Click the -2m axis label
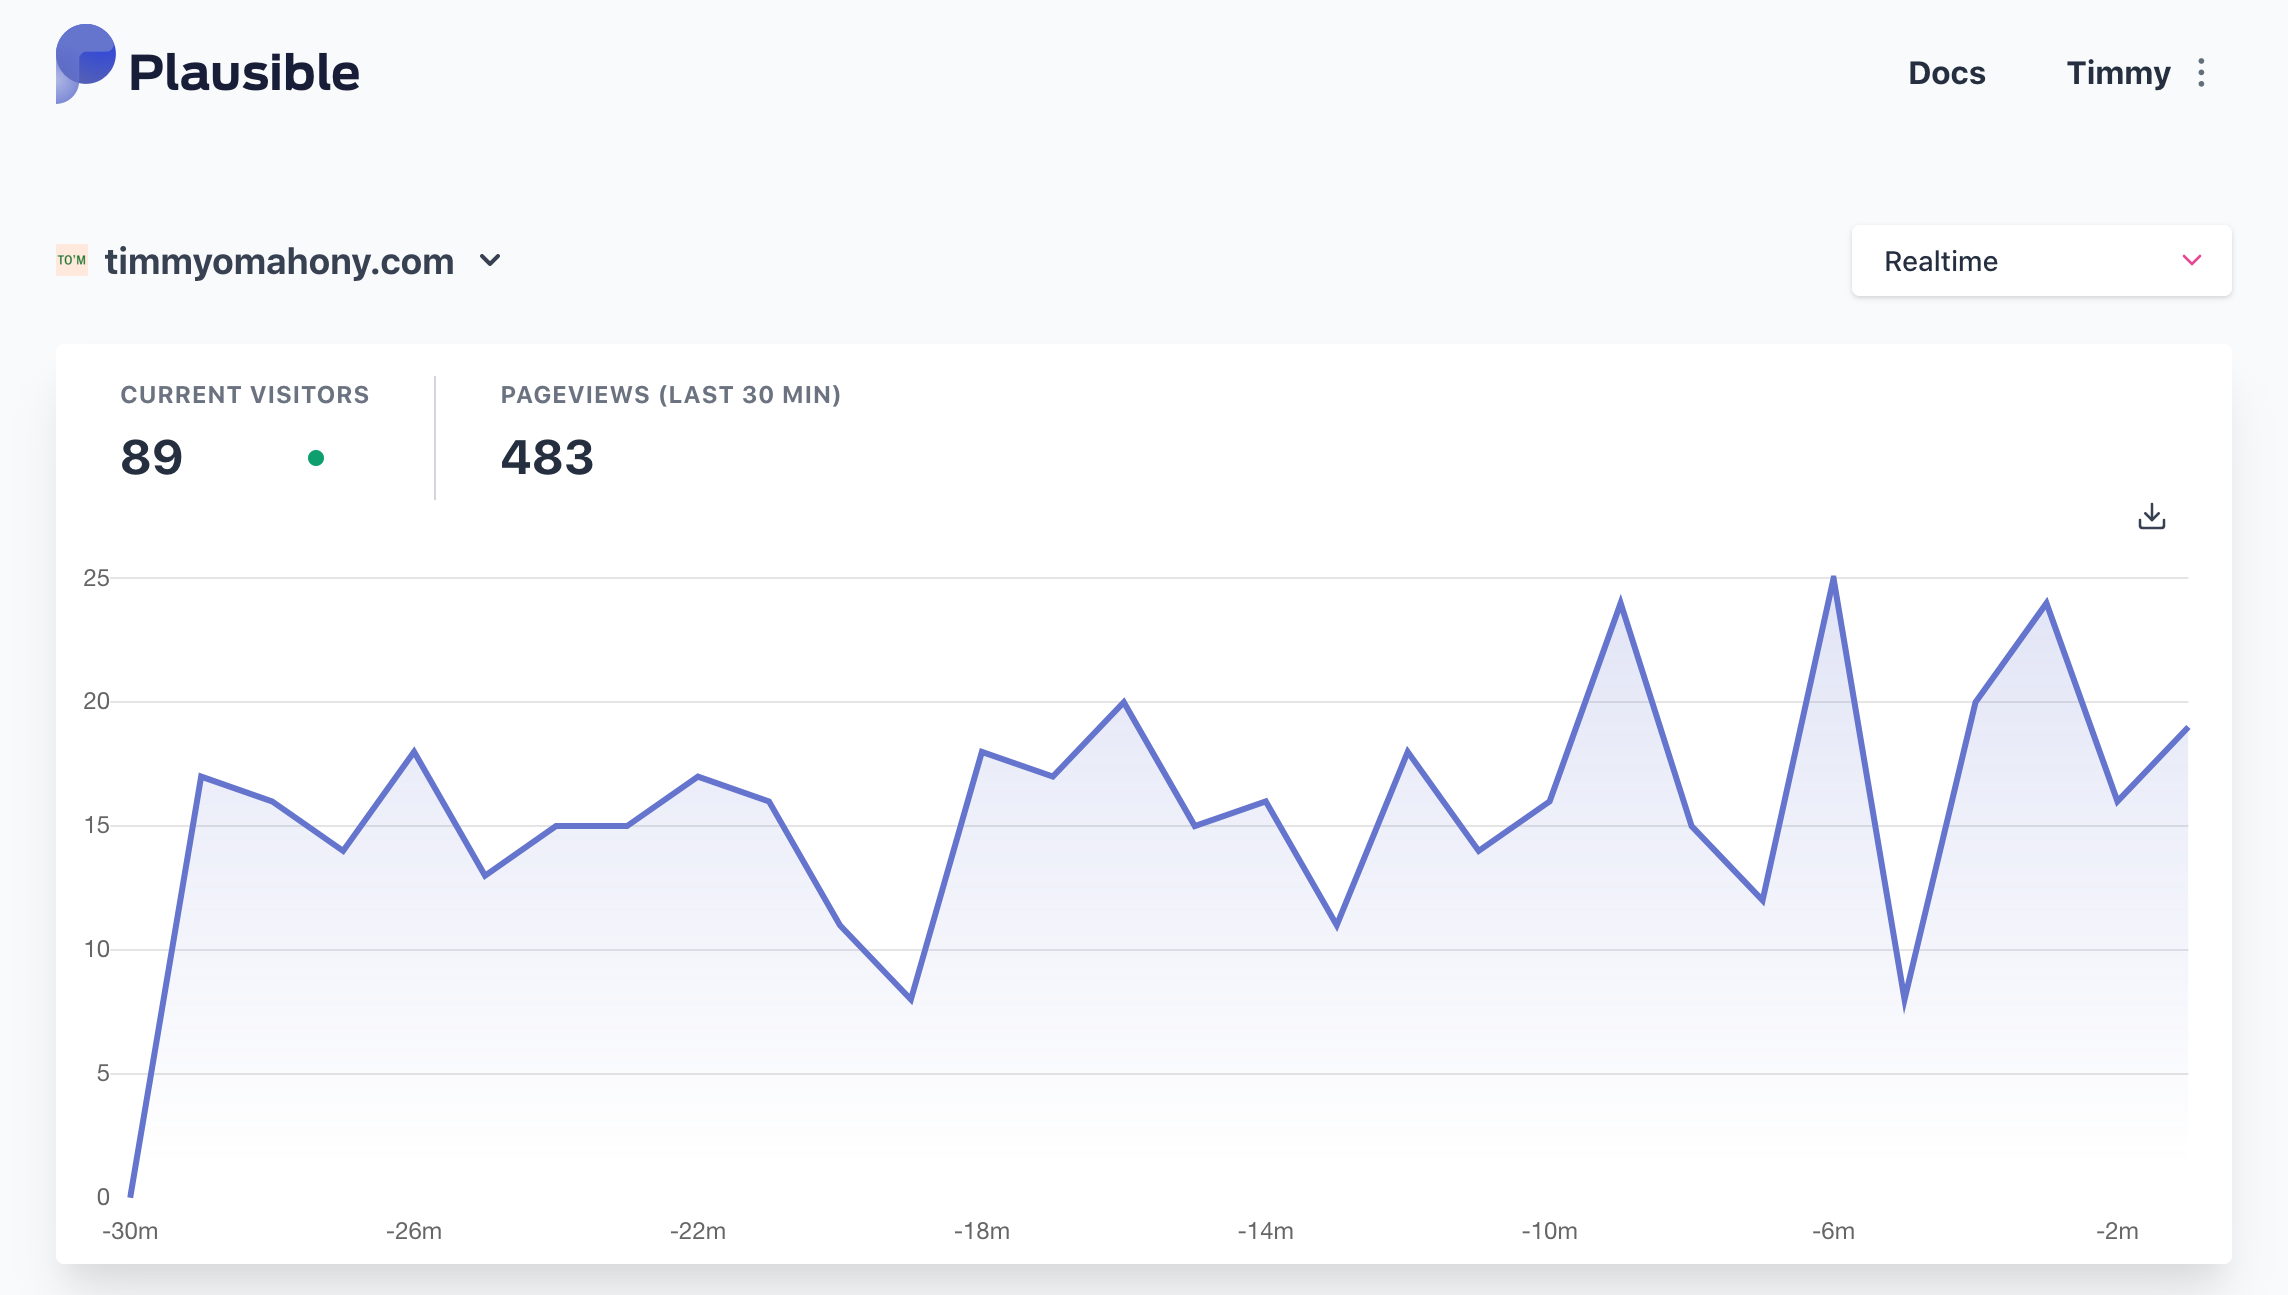2288x1295 pixels. (2117, 1231)
